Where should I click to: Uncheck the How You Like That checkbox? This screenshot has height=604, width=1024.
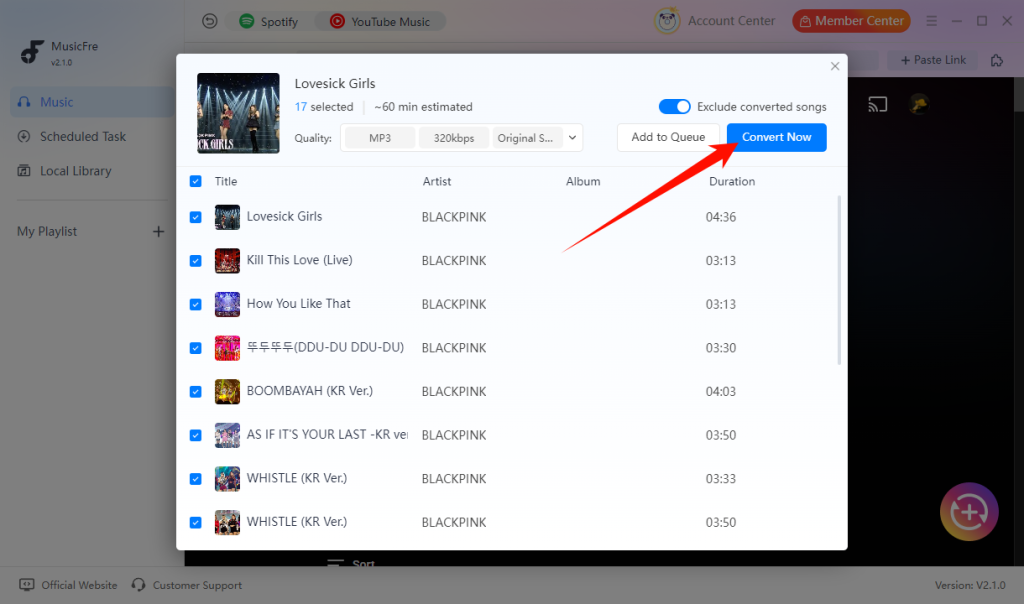click(x=195, y=304)
